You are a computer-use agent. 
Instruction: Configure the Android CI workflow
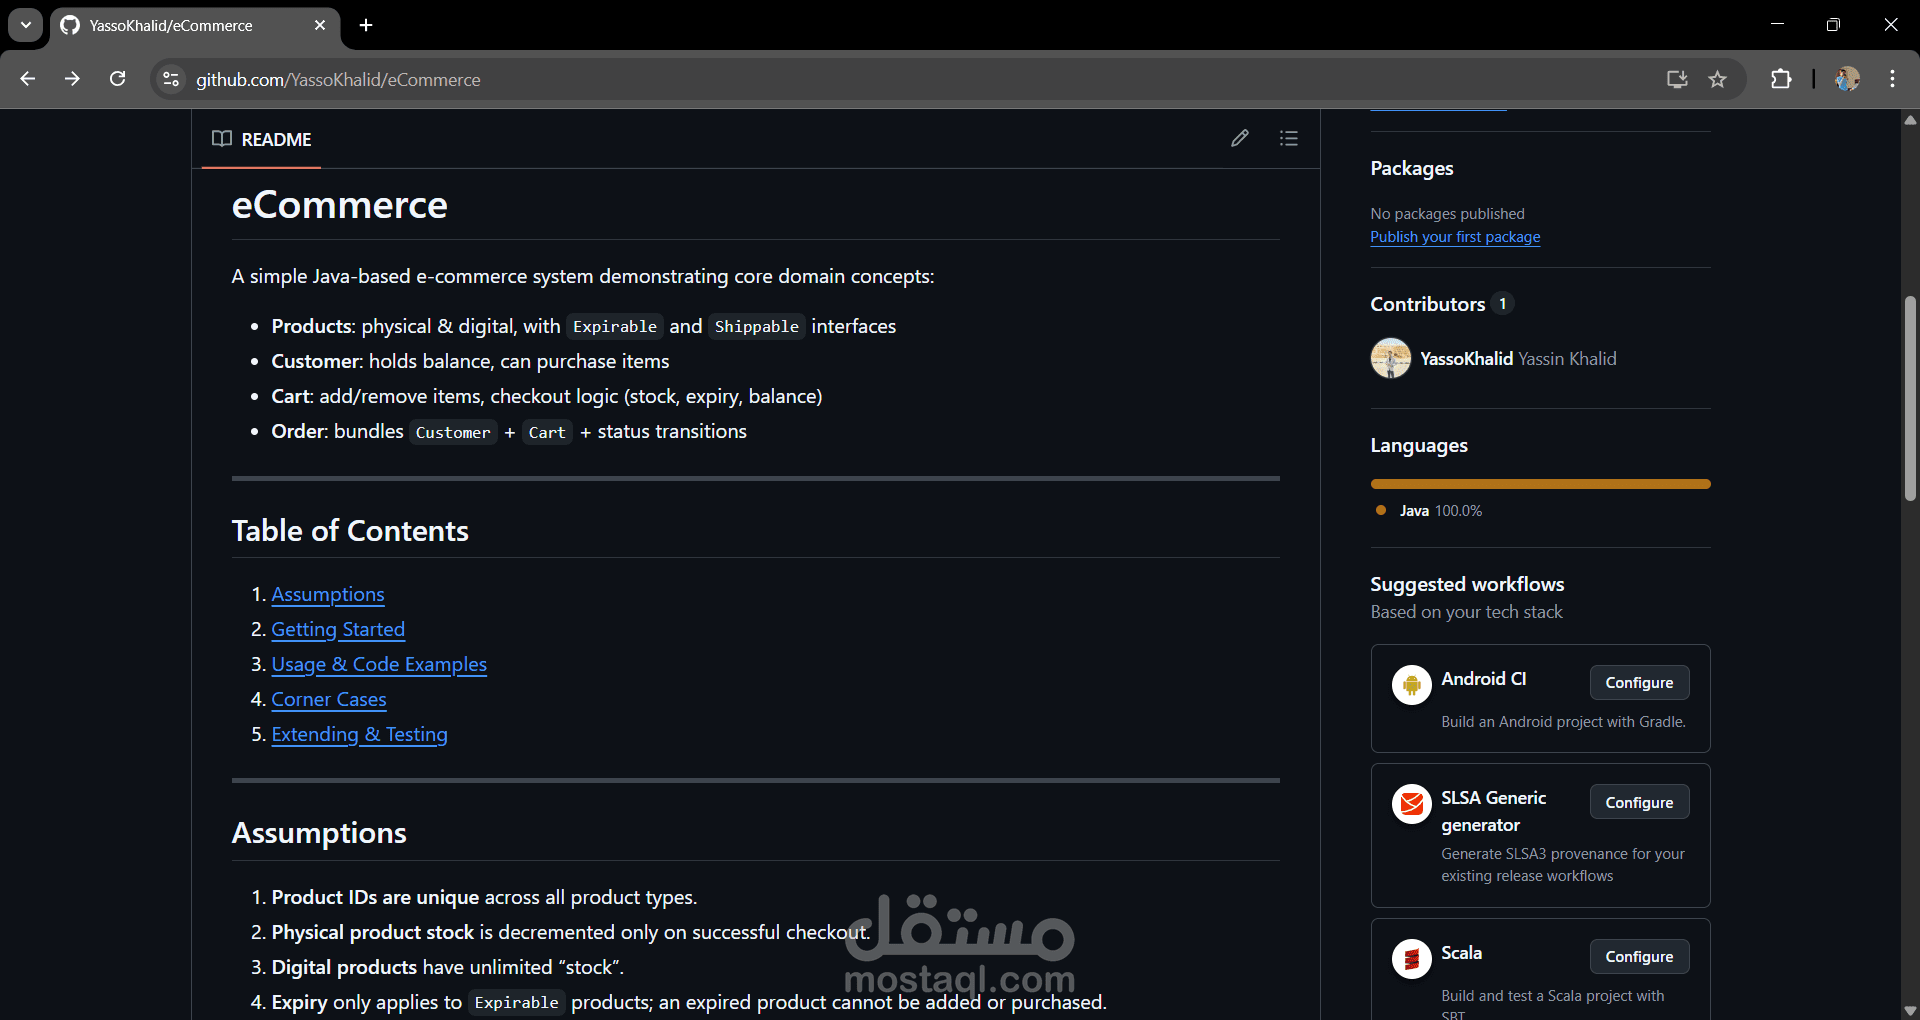[x=1638, y=682]
